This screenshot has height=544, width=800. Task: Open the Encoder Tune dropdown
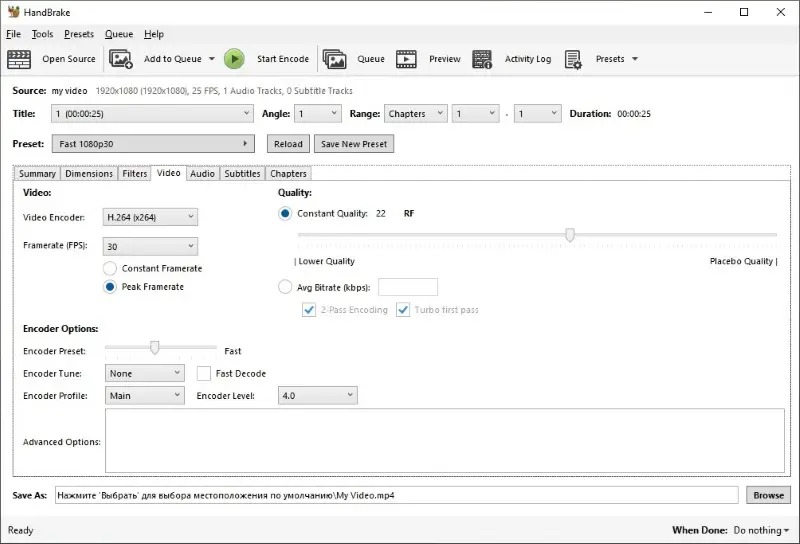coord(145,374)
